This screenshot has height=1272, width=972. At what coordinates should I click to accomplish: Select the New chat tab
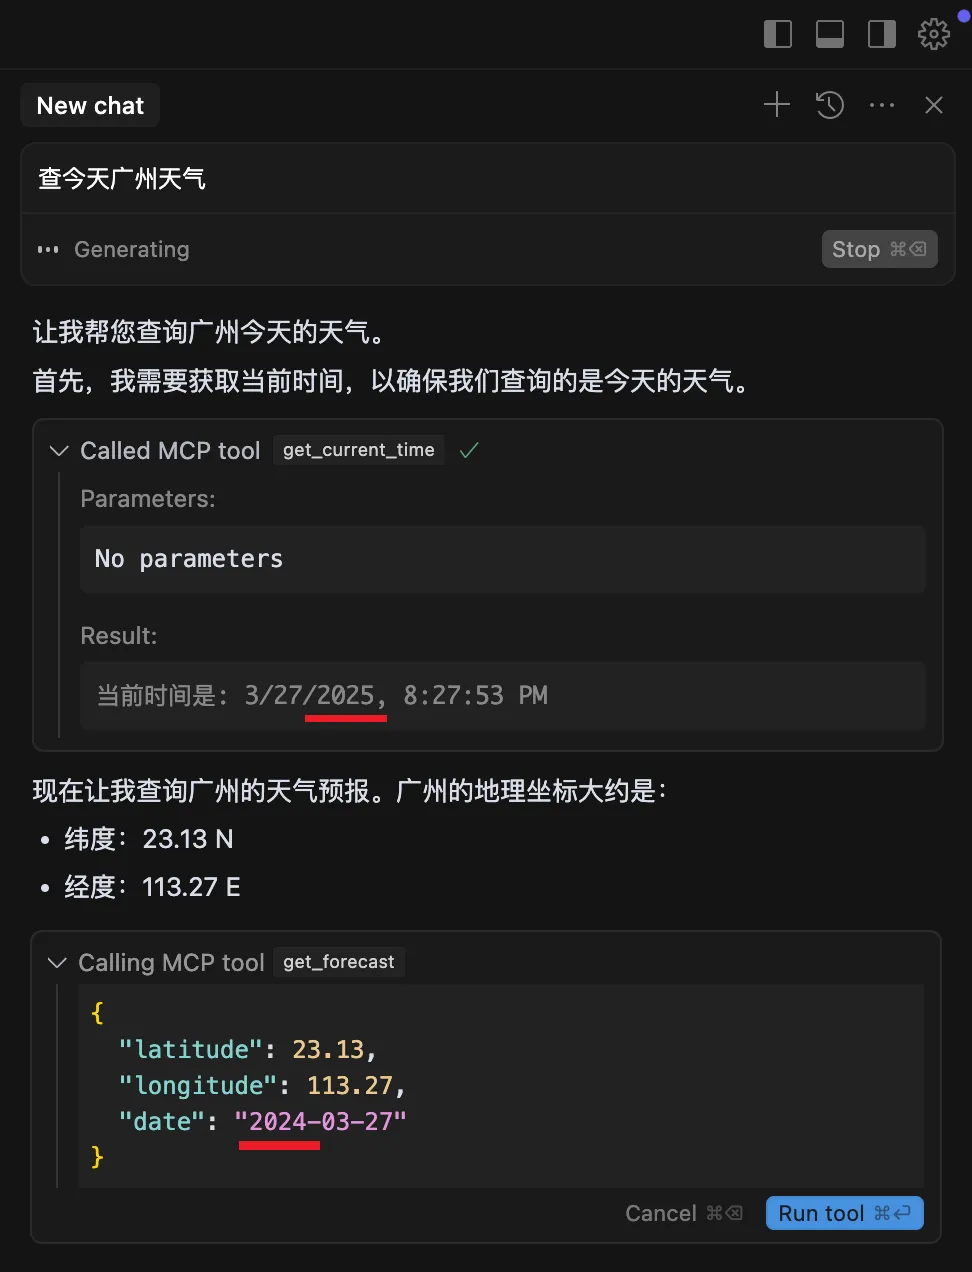tap(90, 104)
